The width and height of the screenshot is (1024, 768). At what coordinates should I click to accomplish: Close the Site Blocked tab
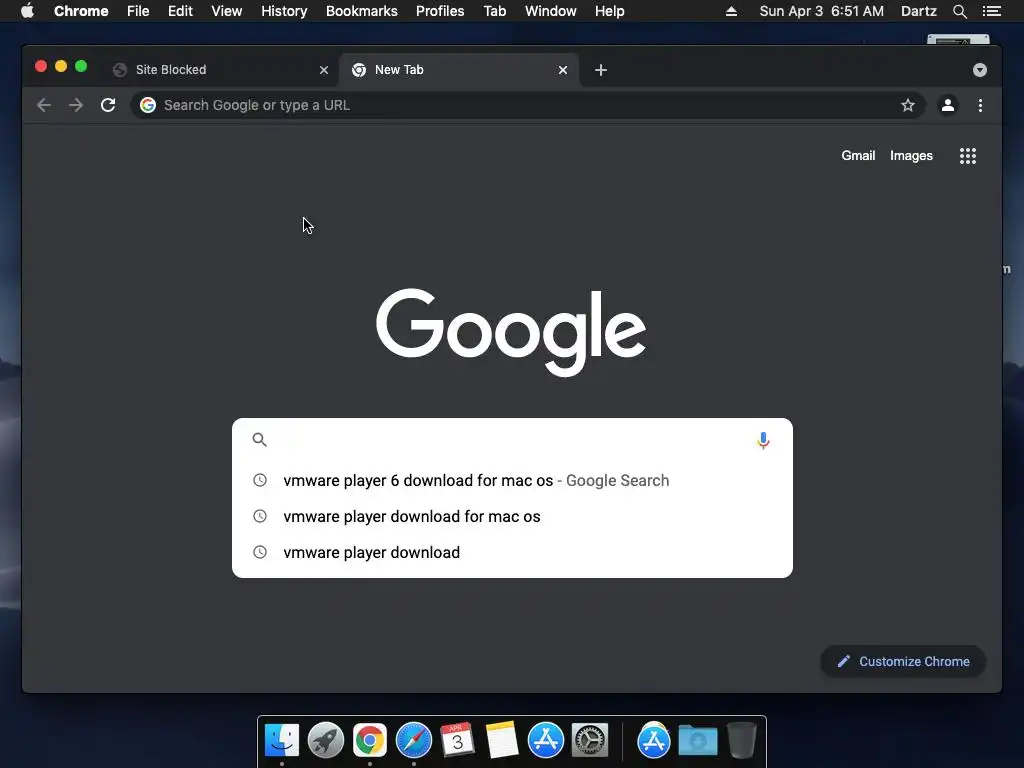324,70
